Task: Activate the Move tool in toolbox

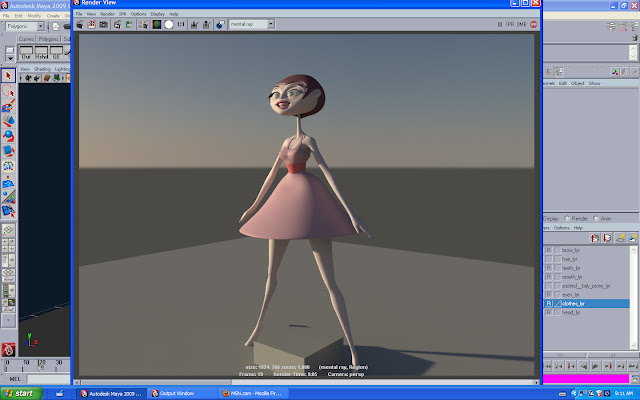Action: coord(8,121)
